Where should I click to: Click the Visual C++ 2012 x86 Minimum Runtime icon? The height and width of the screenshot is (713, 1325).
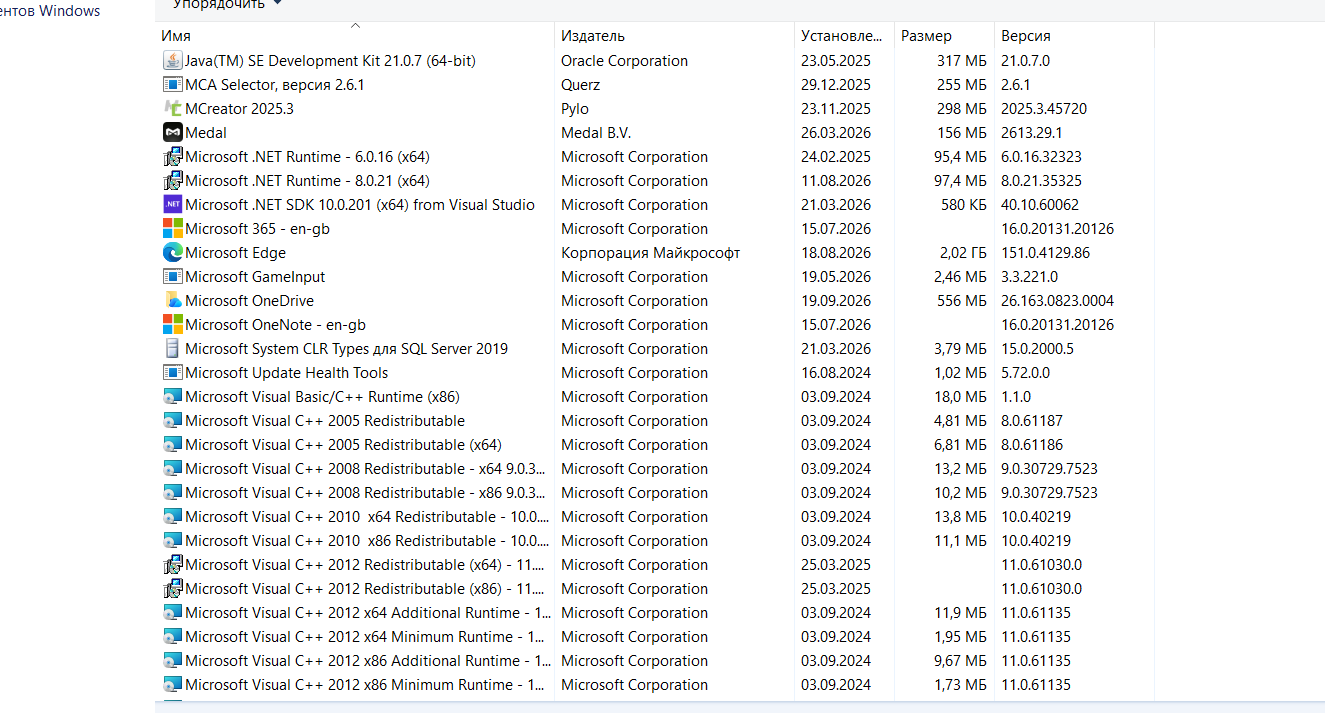coord(172,685)
